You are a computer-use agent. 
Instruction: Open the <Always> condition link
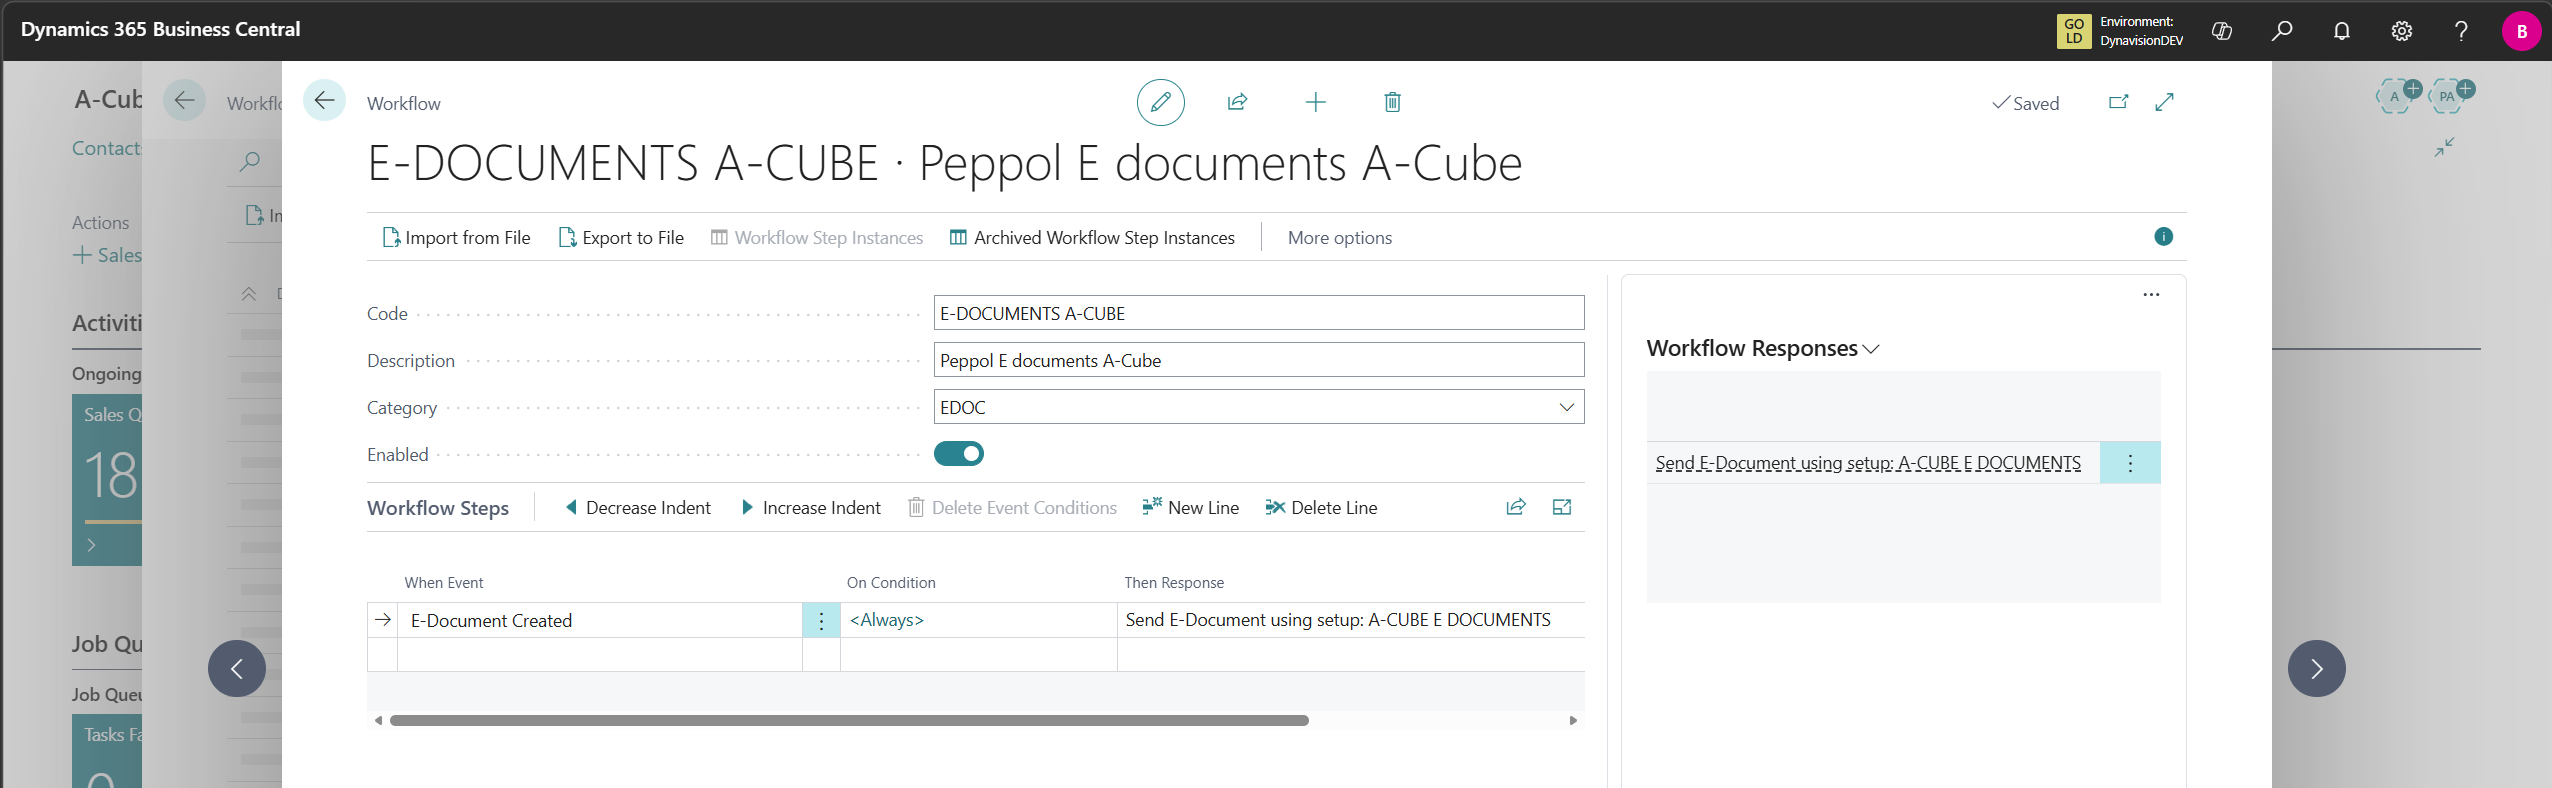pos(887,620)
